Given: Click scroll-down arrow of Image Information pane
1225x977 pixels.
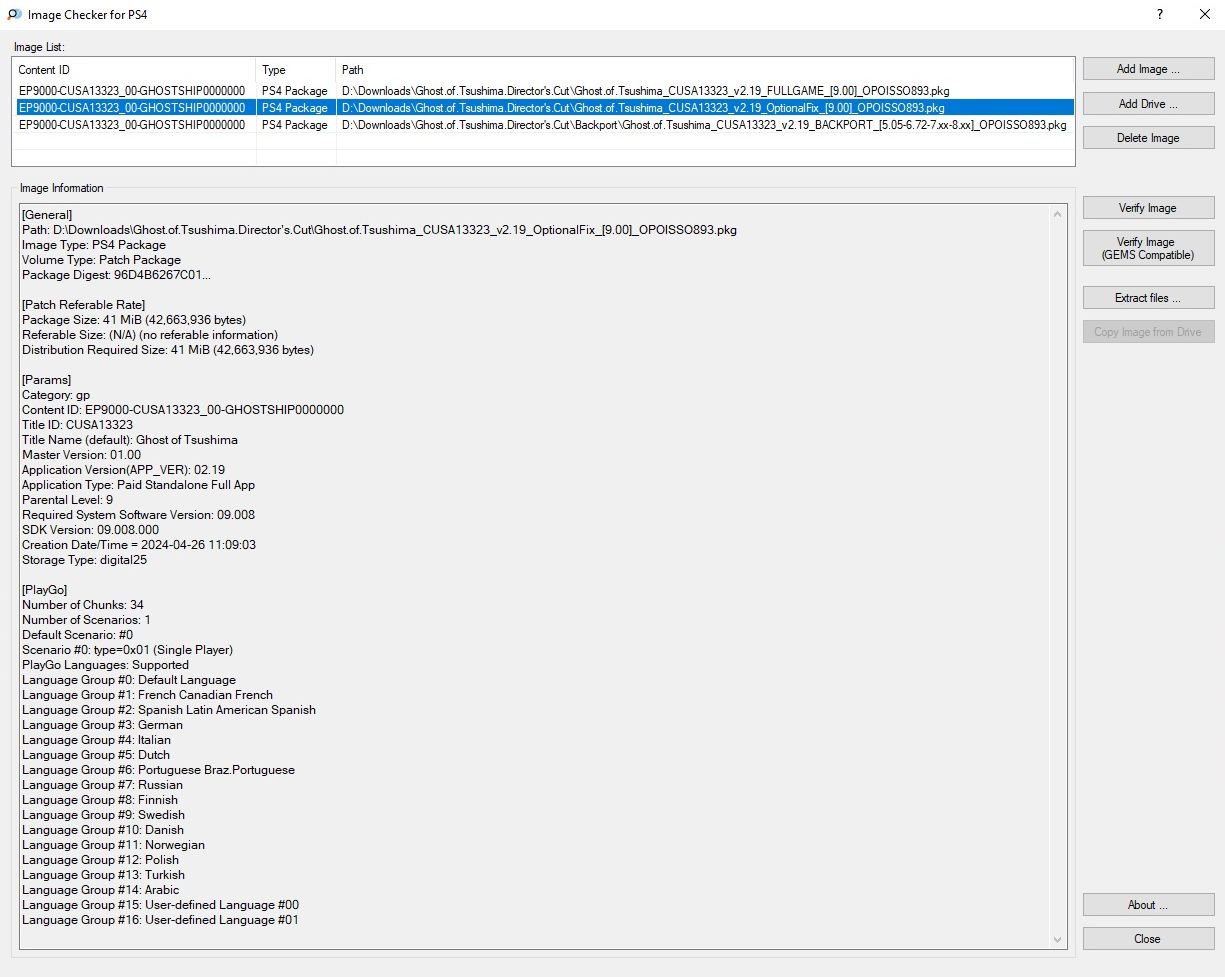Looking at the screenshot, I should tap(1058, 939).
